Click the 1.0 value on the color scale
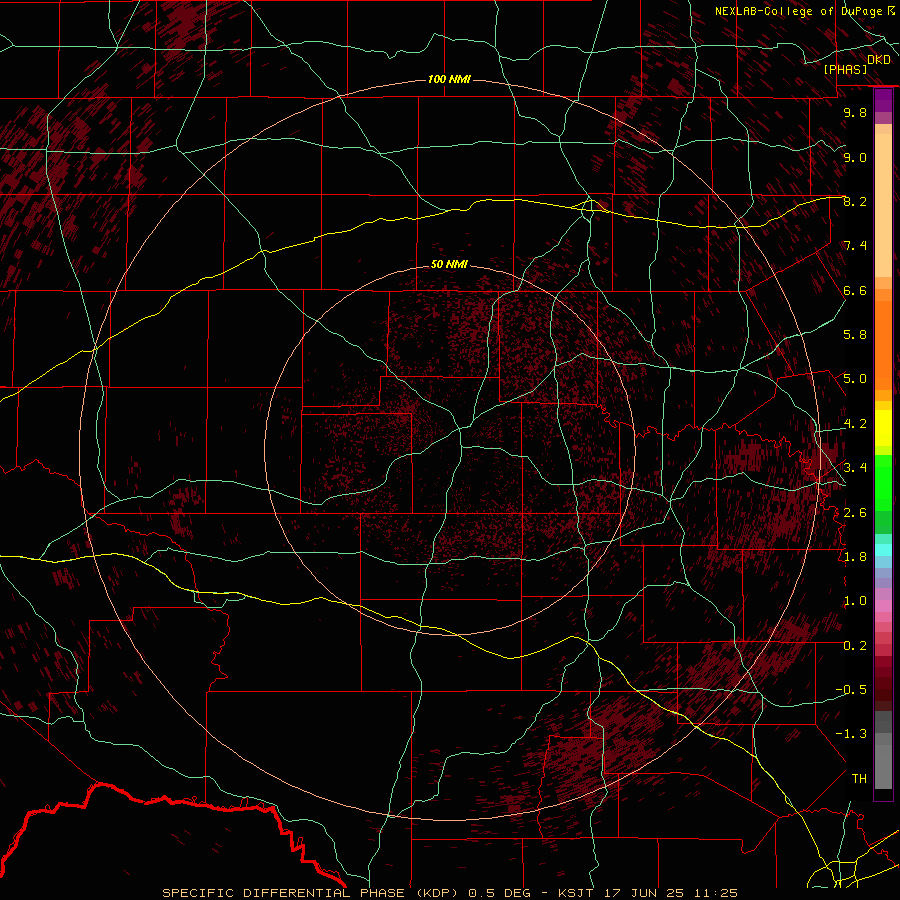 855,601
